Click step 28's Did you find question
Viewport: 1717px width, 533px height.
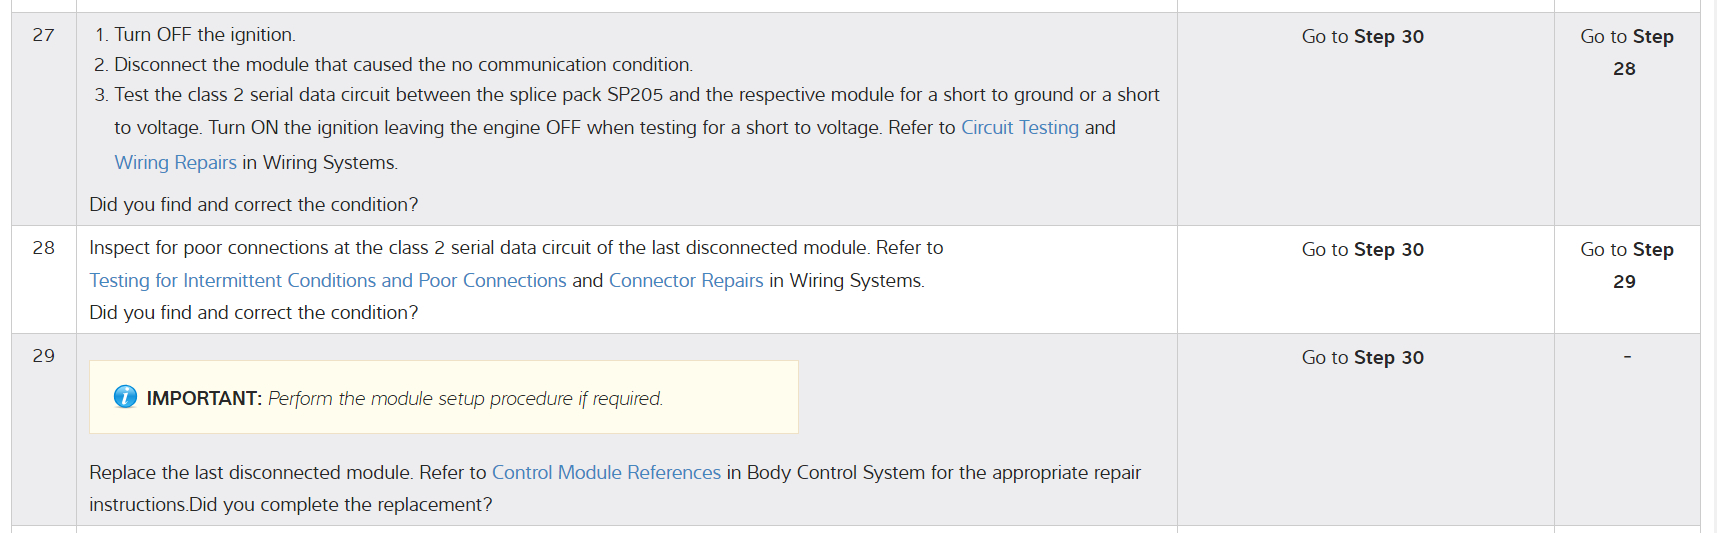point(253,313)
